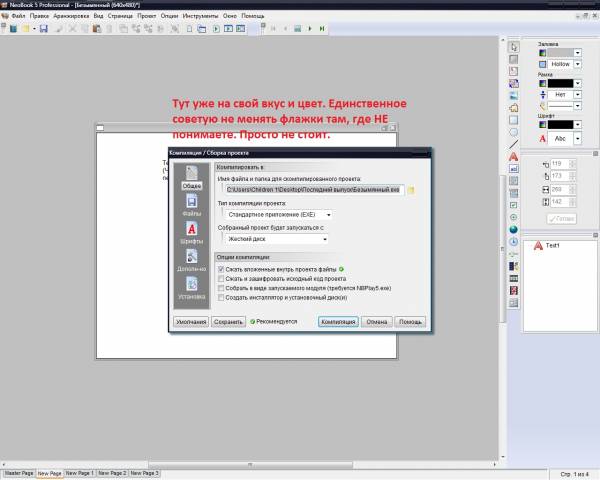This screenshot has height=480, width=600.
Task: Enable compress and encrypt source code
Action: point(221,278)
